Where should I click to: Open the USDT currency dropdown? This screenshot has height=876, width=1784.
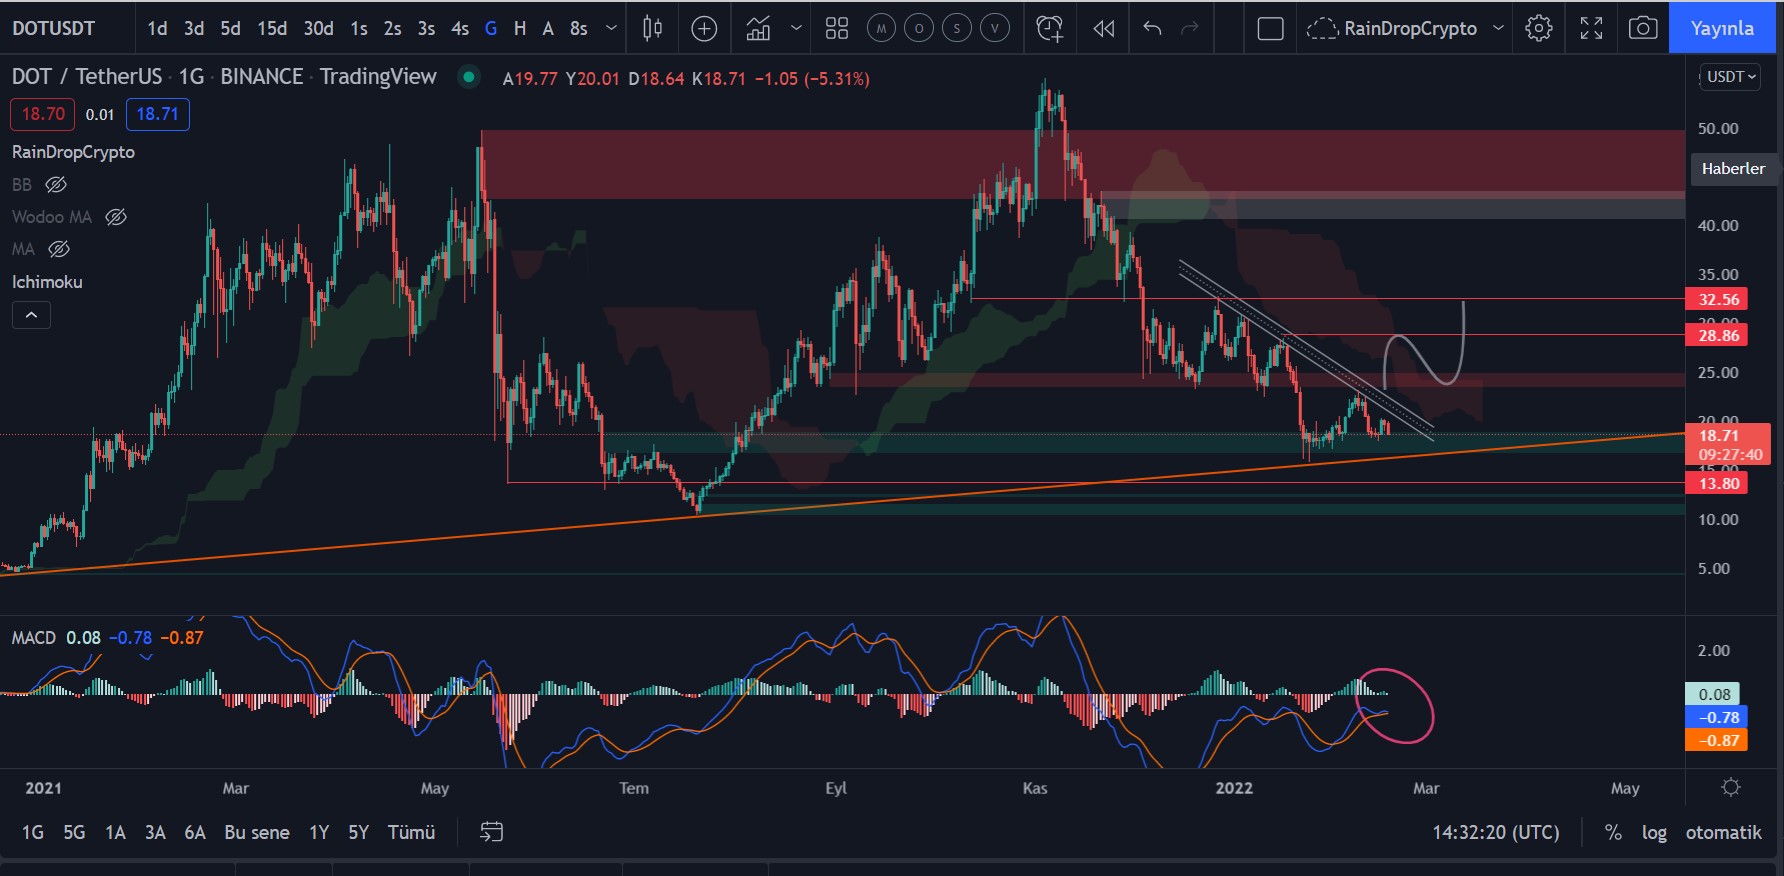[1730, 77]
